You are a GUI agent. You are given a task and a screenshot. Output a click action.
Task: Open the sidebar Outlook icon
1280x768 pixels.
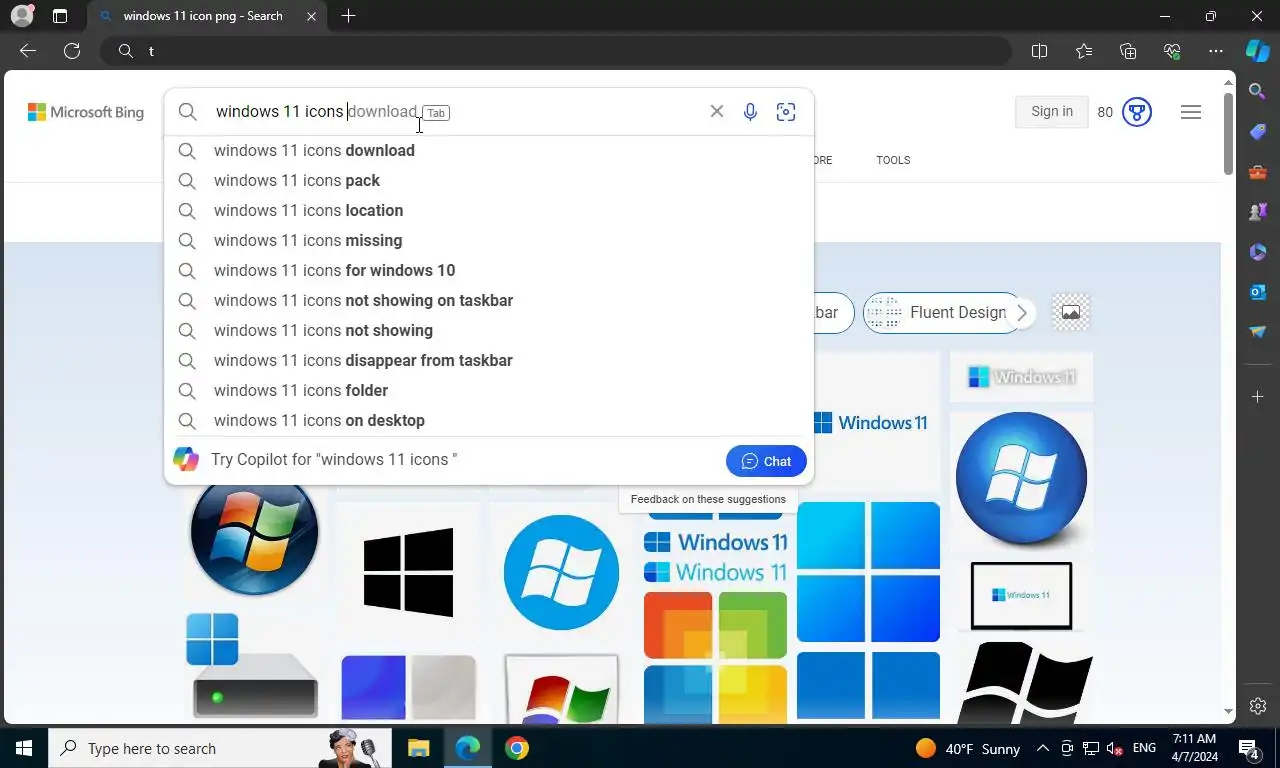pyautogui.click(x=1258, y=292)
